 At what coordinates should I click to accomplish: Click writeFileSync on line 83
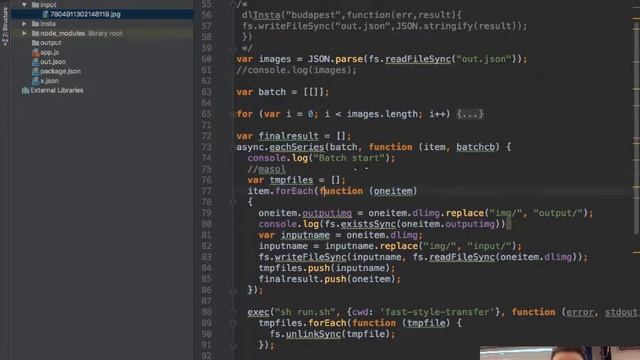(310, 257)
